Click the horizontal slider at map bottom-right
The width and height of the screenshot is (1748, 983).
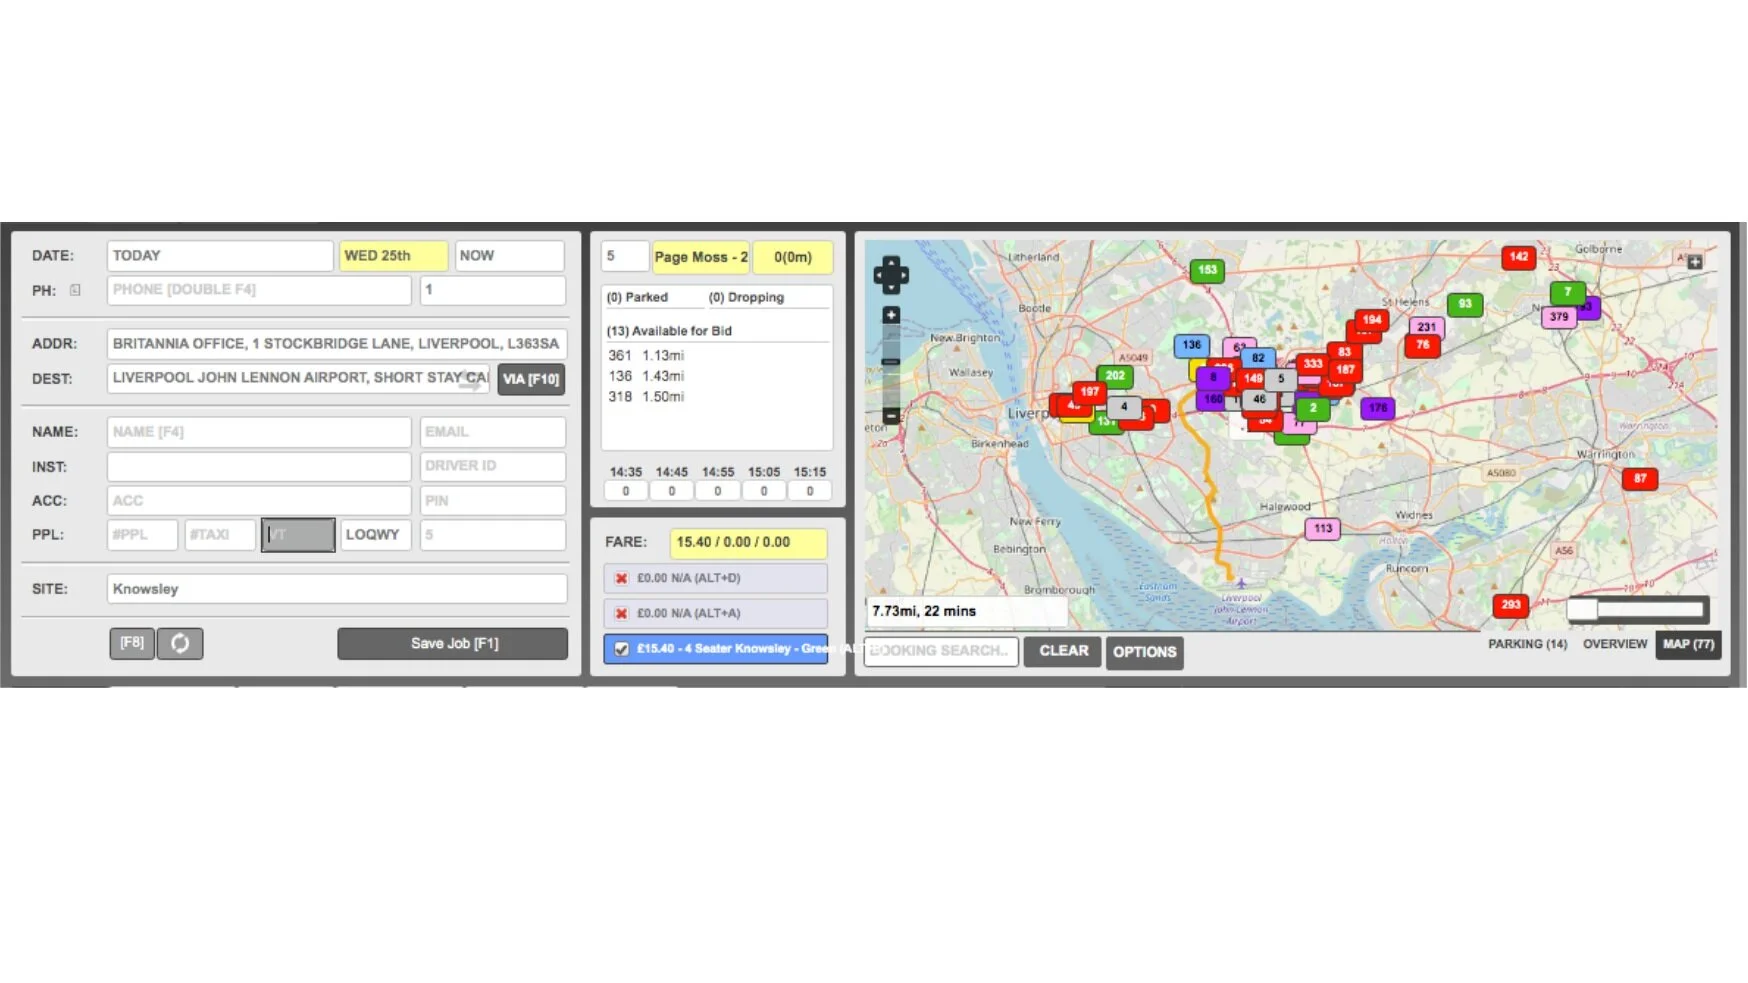tap(1639, 609)
